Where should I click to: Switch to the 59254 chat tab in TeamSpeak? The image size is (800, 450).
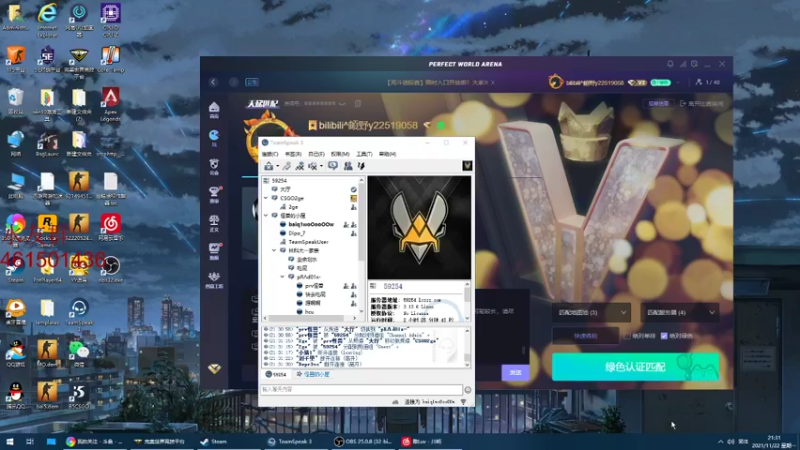[x=276, y=374]
